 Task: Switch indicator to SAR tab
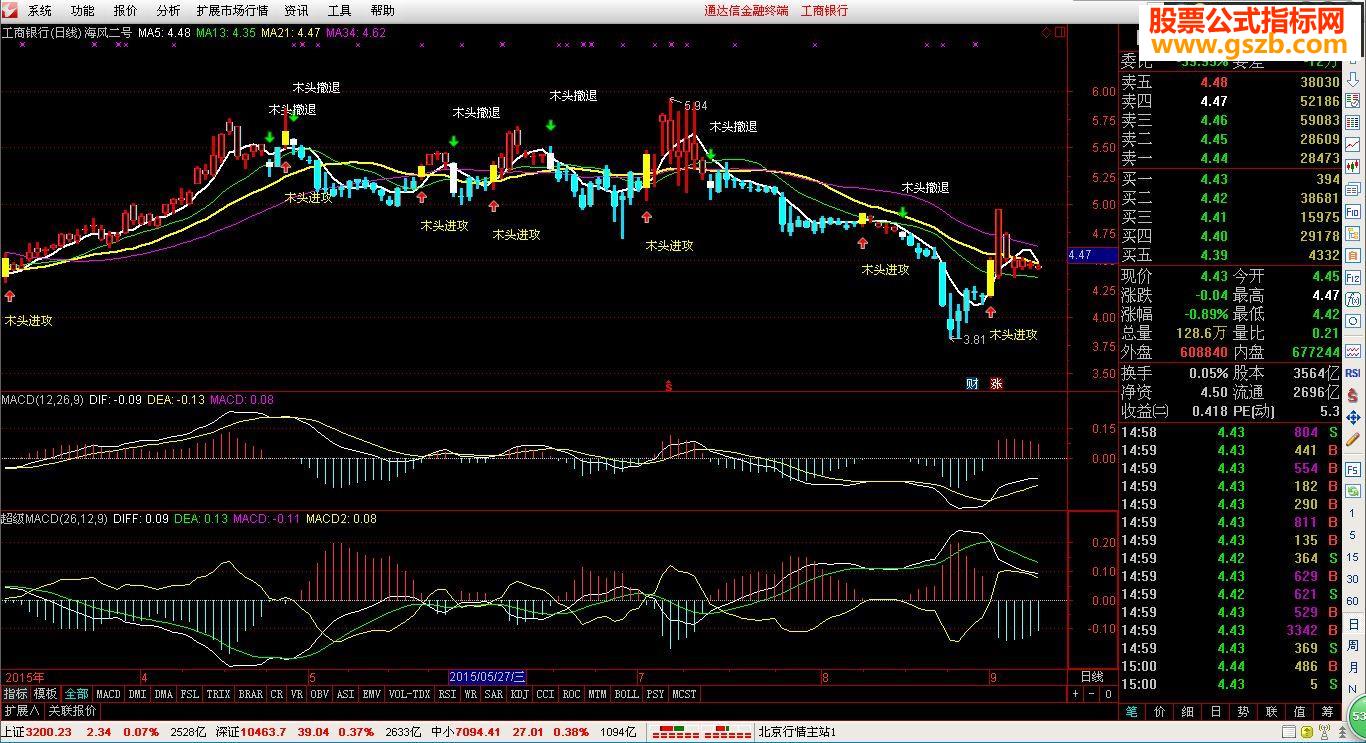tap(494, 694)
